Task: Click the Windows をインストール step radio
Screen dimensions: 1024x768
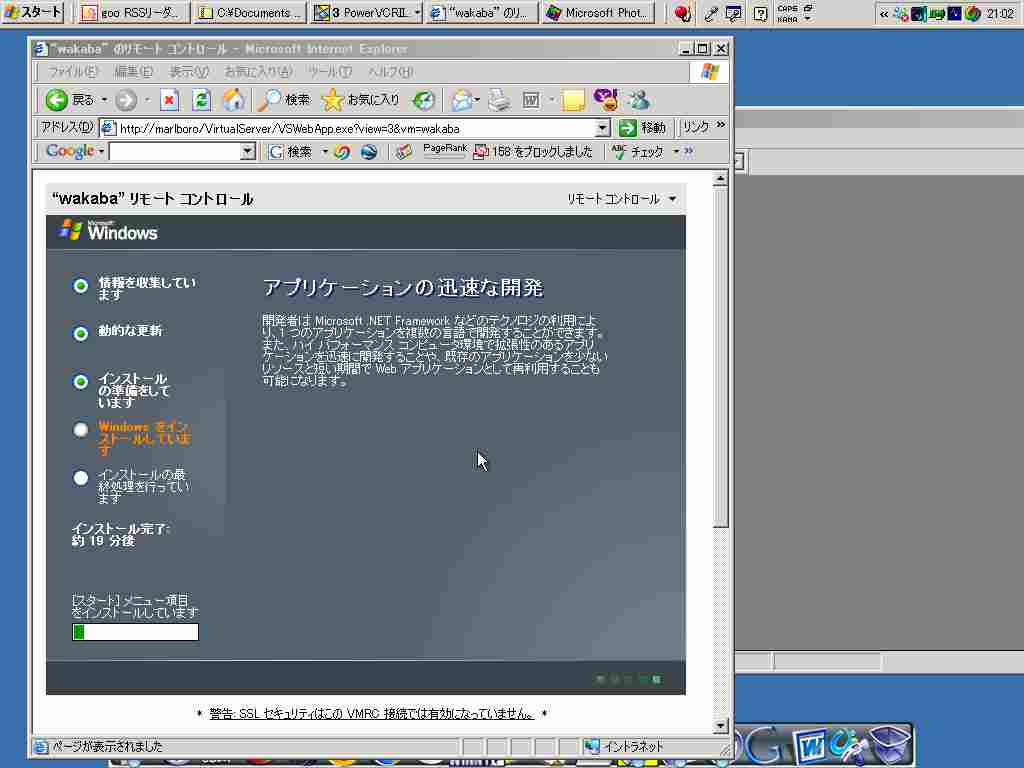Action: (x=80, y=430)
